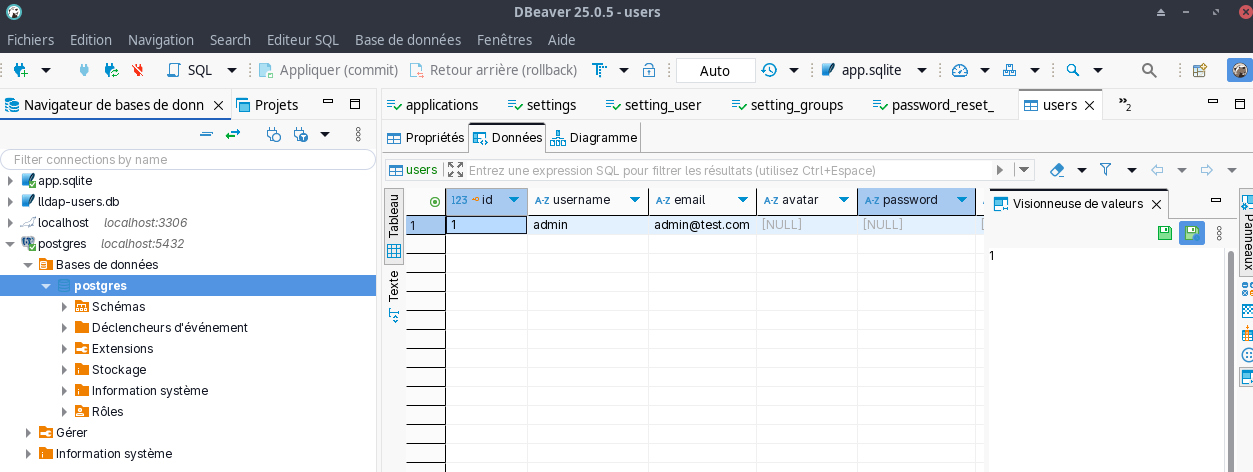Toggle the transaction lock icon
Screen dimensions: 1253x472
click(x=649, y=70)
